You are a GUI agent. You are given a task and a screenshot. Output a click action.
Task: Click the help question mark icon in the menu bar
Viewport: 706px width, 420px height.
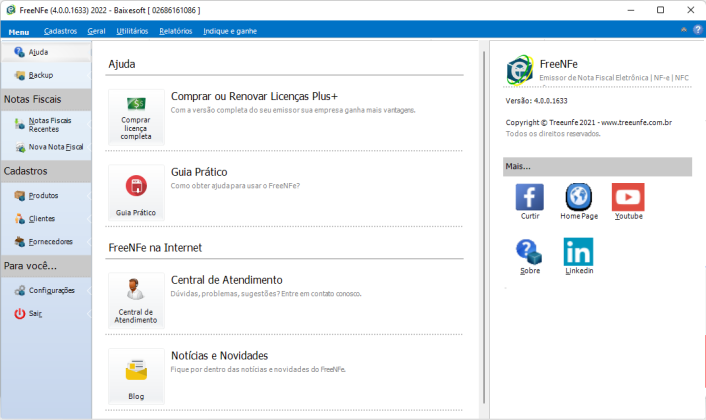tap(697, 30)
